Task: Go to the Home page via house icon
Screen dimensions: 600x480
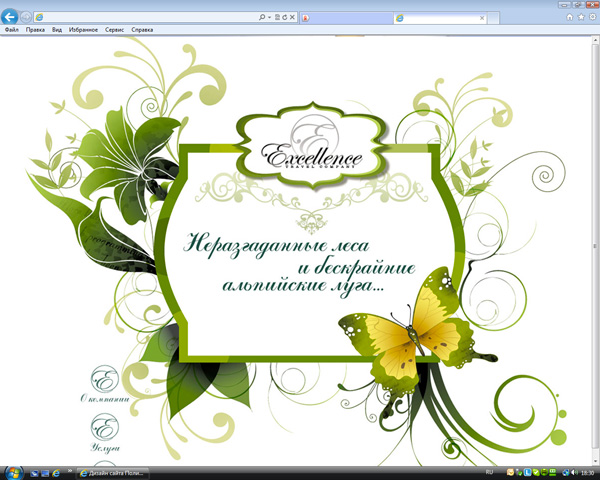Action: coord(570,17)
